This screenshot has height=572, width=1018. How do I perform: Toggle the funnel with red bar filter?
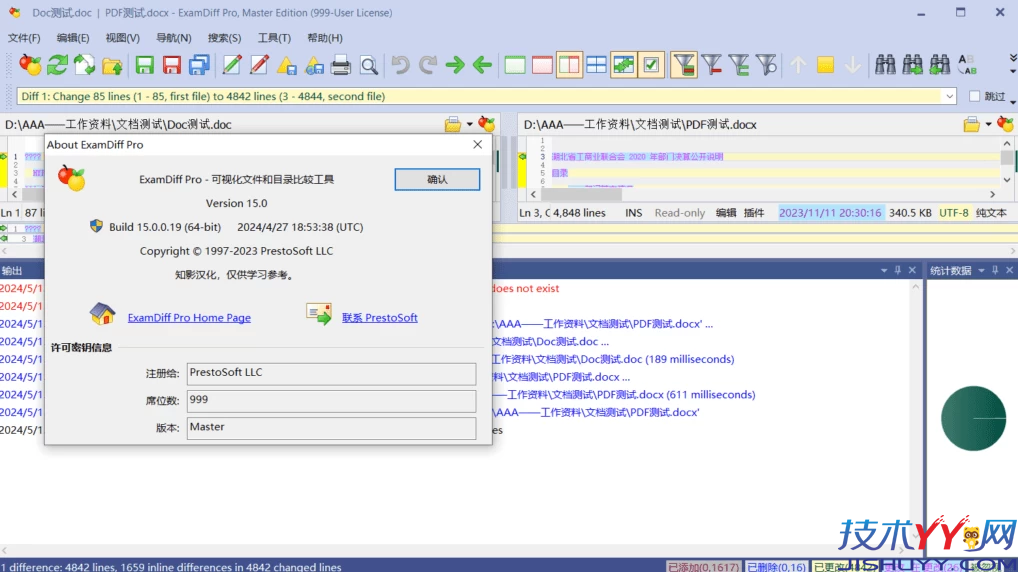[x=712, y=65]
